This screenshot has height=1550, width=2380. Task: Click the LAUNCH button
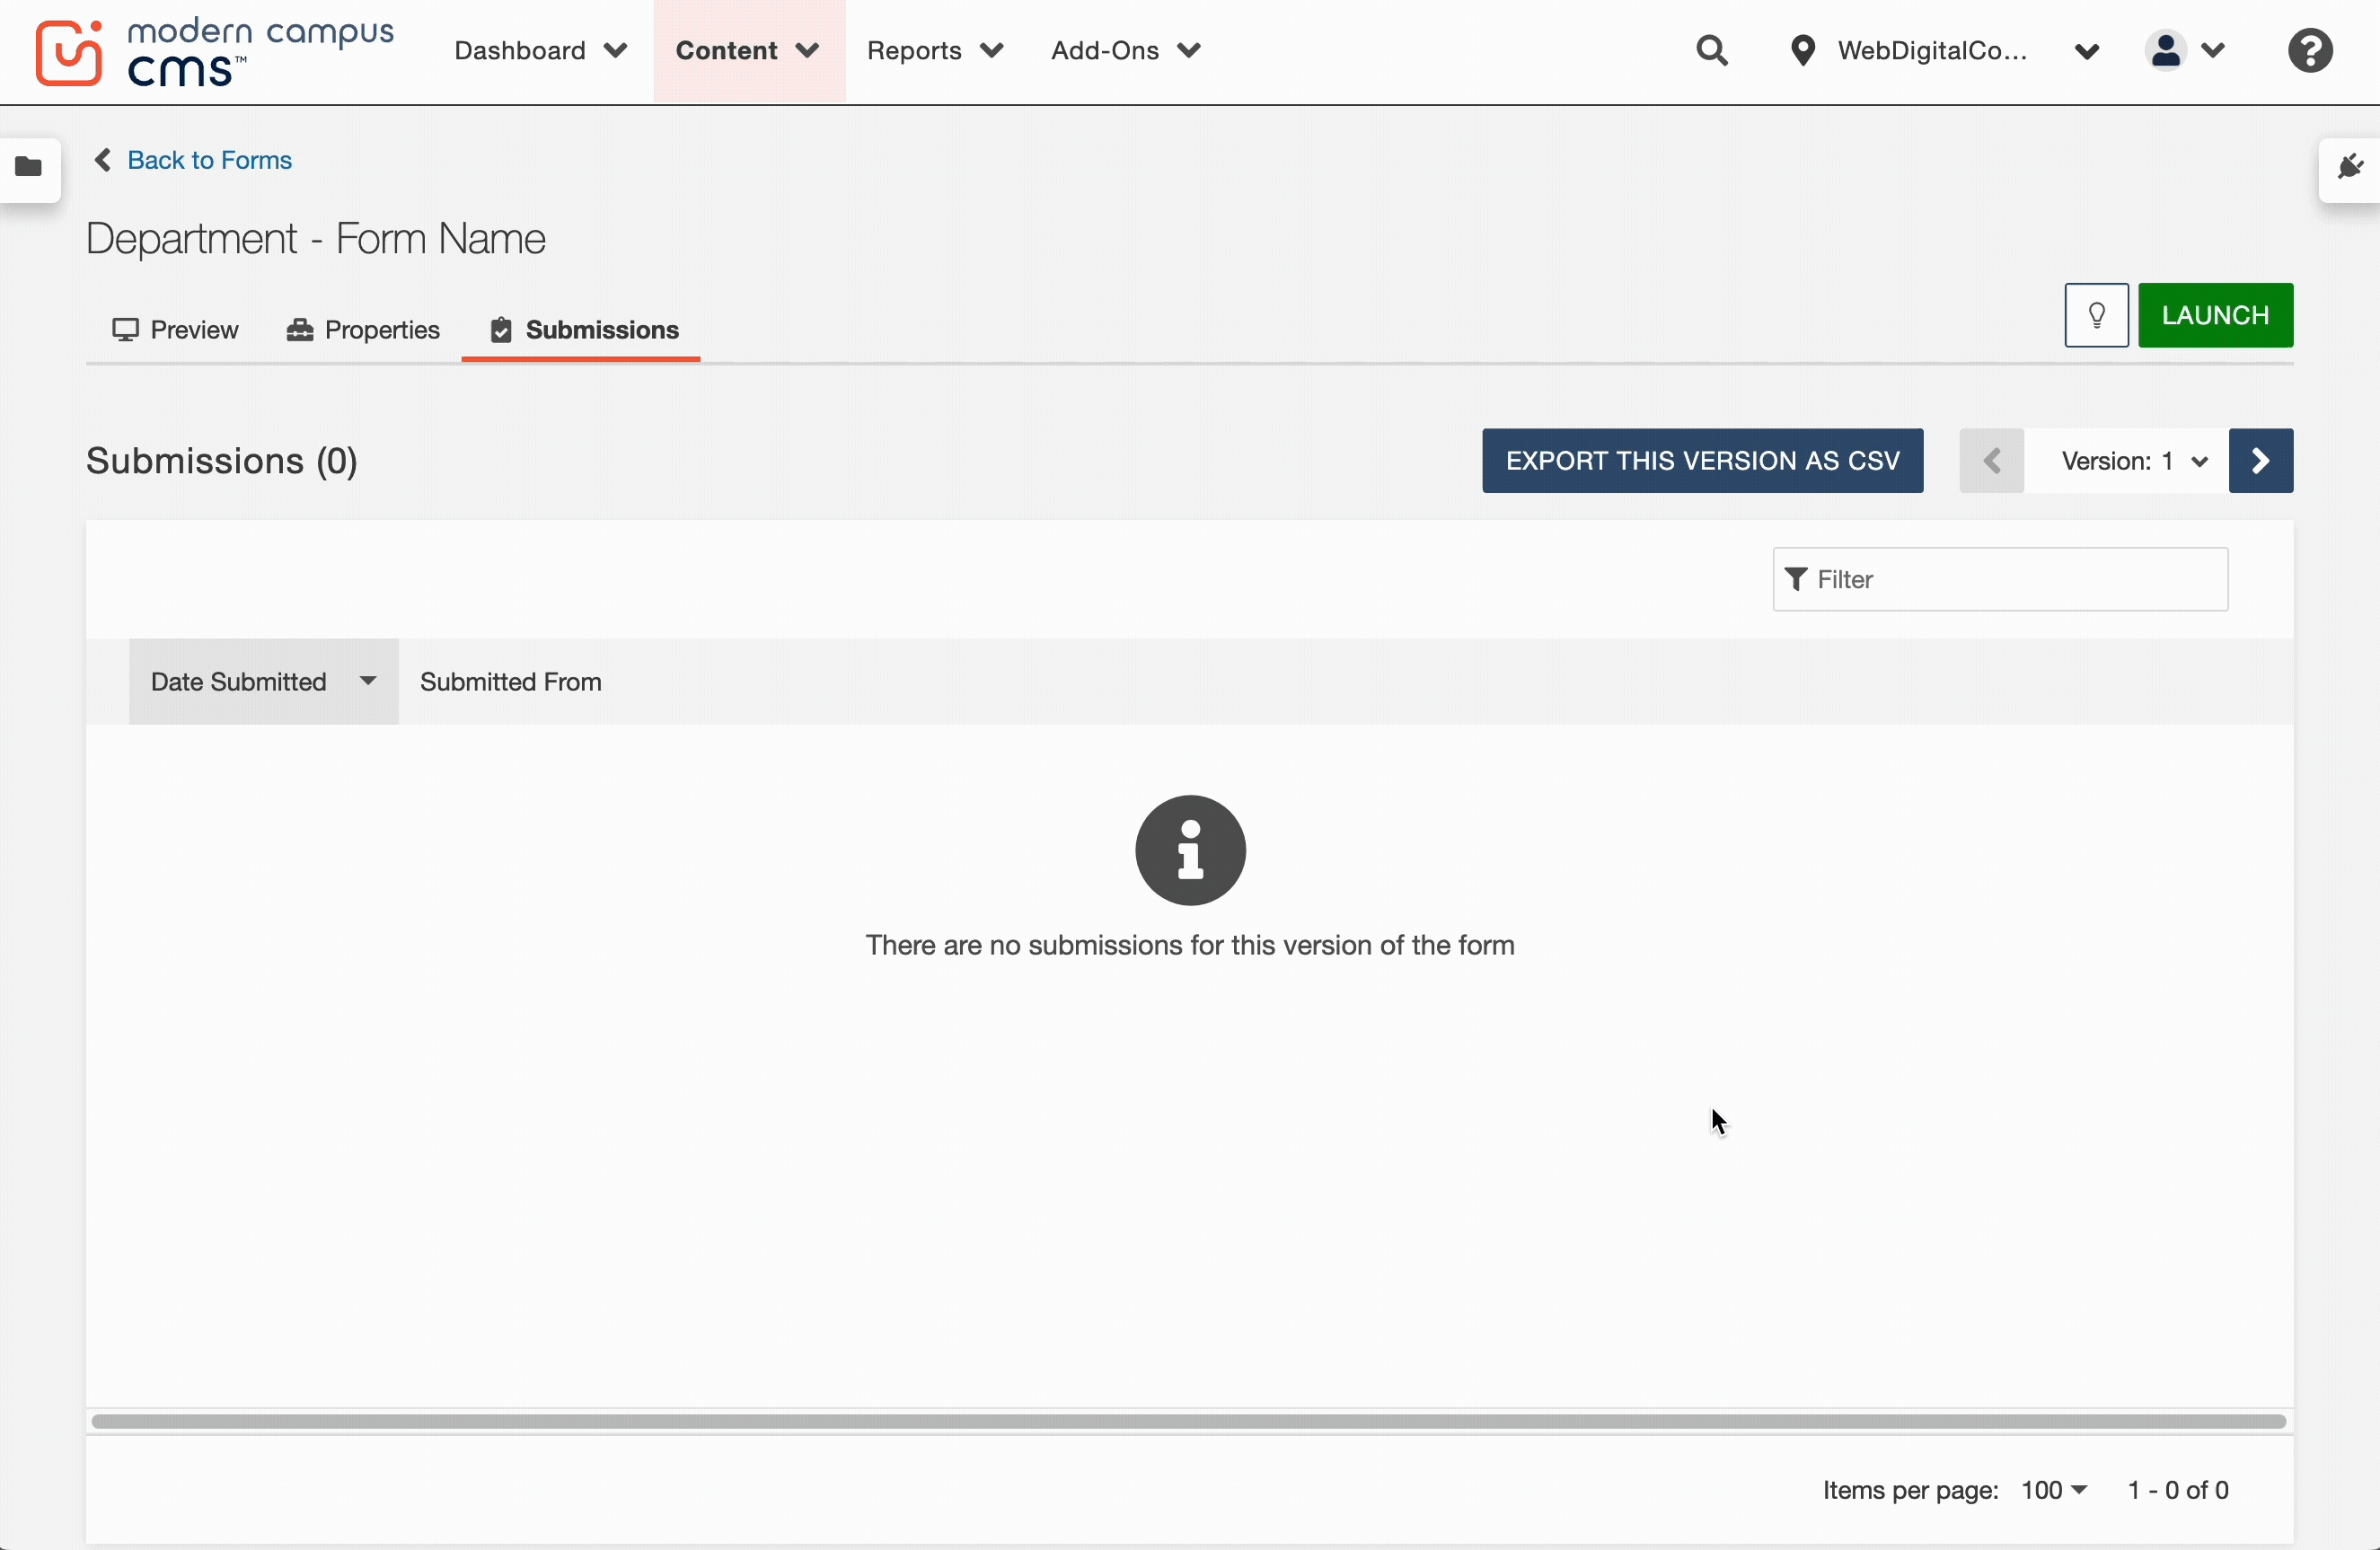click(2216, 315)
